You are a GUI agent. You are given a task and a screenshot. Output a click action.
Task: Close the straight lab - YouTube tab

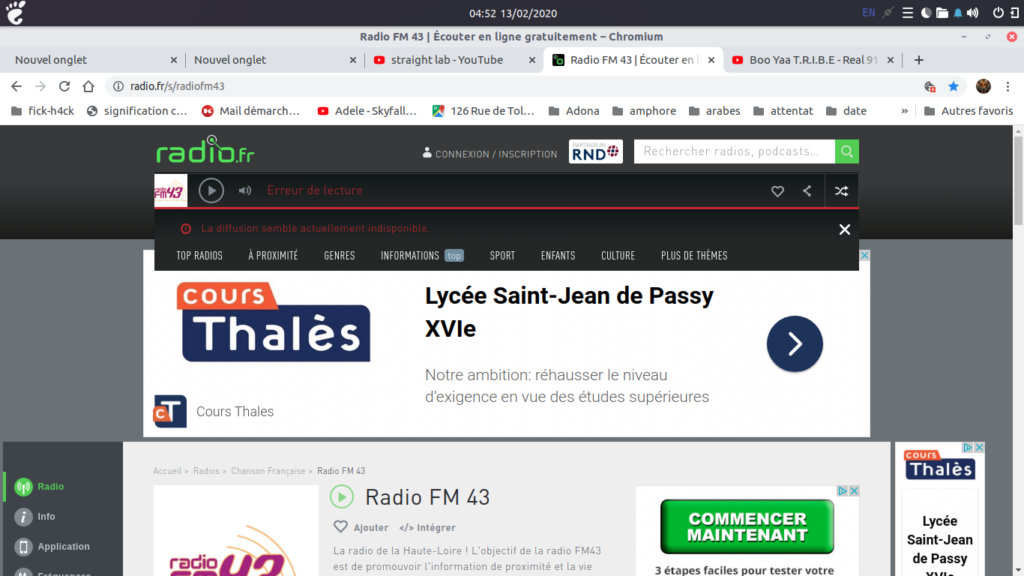(532, 60)
